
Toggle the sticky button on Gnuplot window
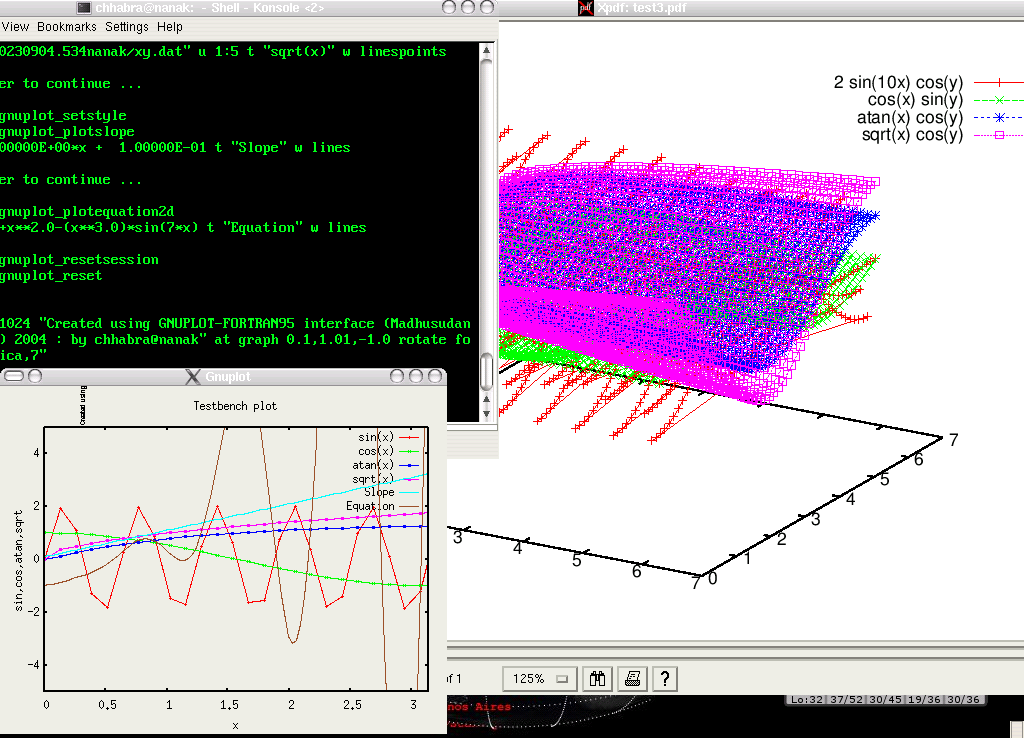tap(34, 377)
